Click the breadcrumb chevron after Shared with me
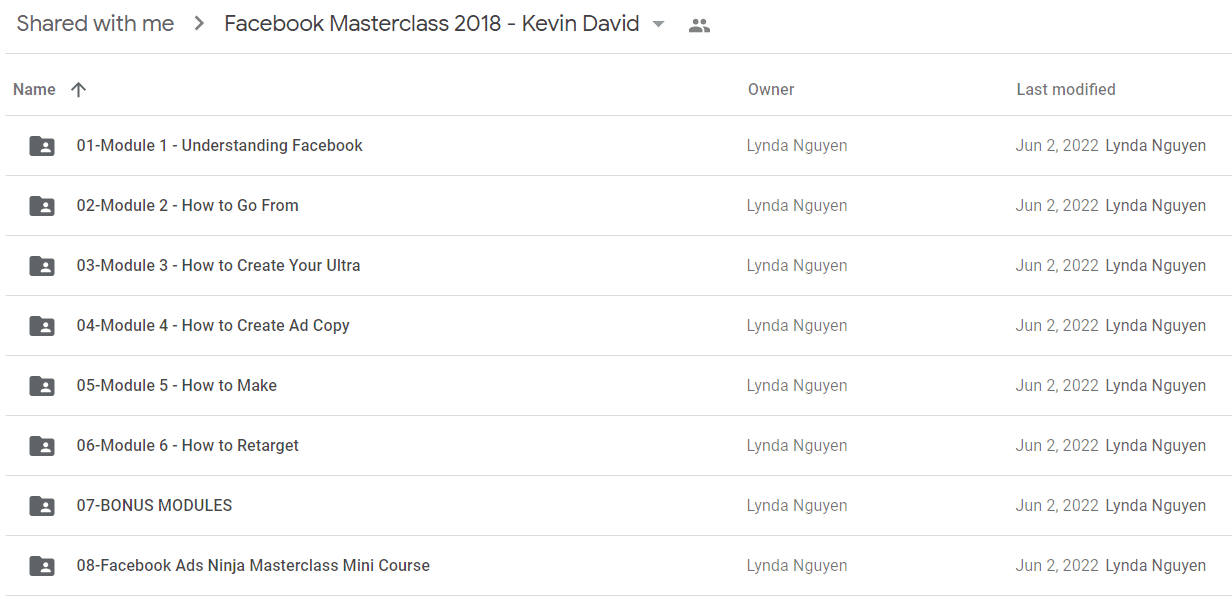 click(199, 24)
